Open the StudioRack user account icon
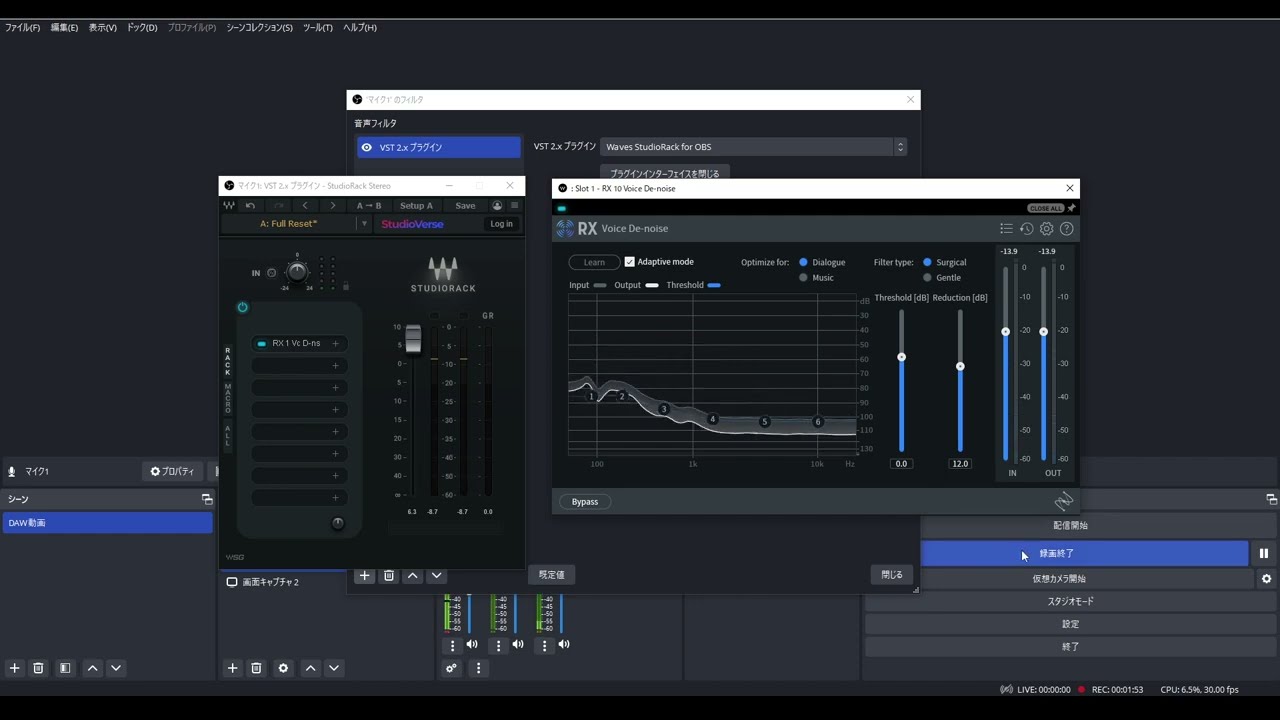 click(497, 206)
